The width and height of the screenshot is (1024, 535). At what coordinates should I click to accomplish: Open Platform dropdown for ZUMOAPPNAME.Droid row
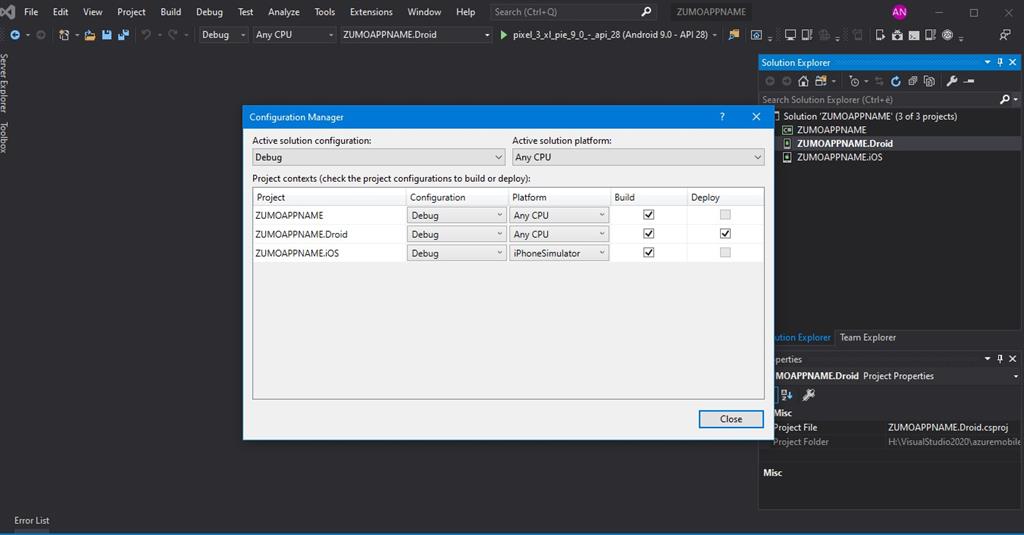click(x=559, y=234)
